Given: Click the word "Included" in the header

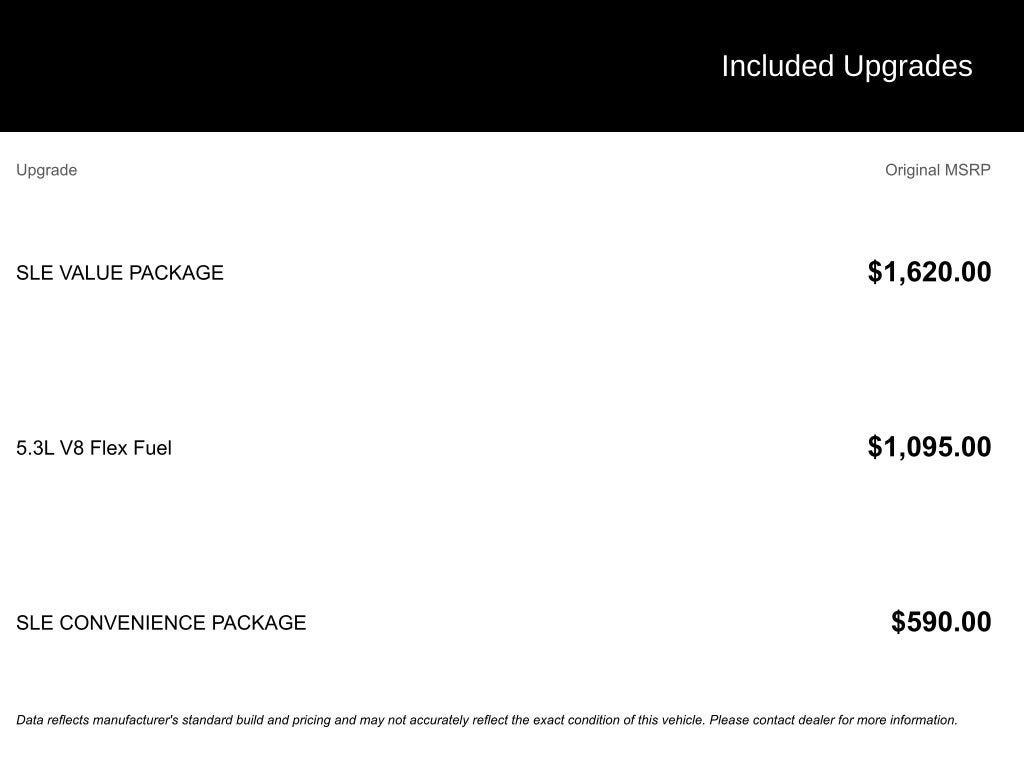Looking at the screenshot, I should click(777, 67).
